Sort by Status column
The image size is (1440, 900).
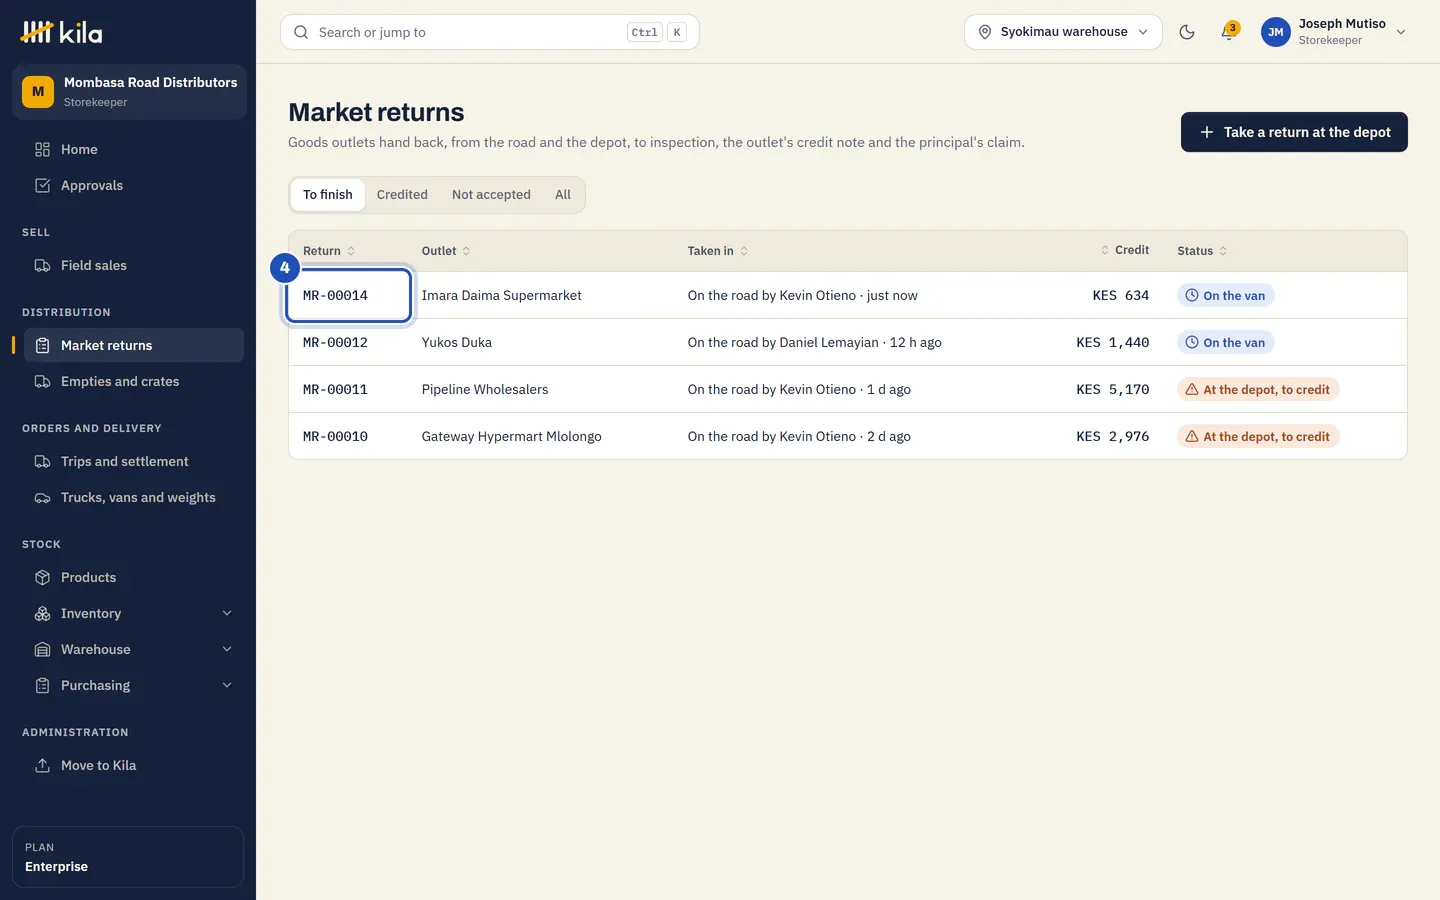(x=1202, y=251)
